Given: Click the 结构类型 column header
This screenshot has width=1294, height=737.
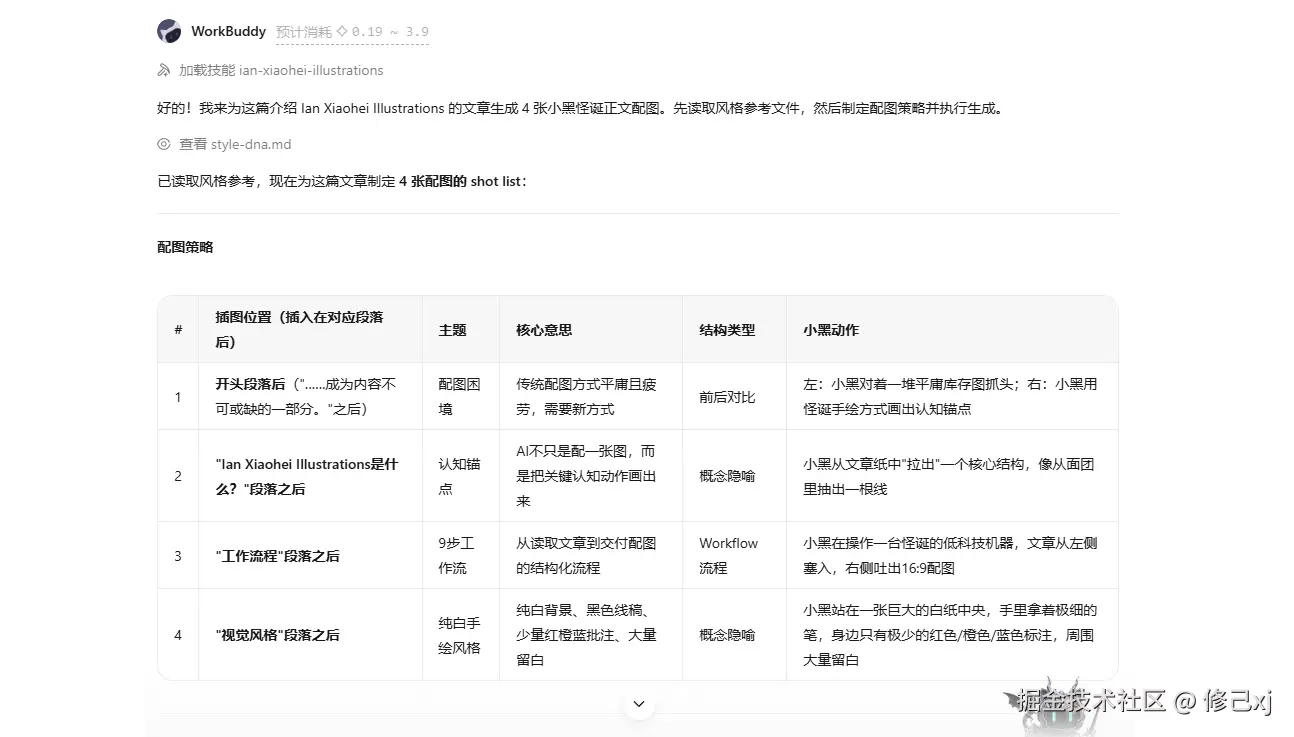Looking at the screenshot, I should (727, 330).
